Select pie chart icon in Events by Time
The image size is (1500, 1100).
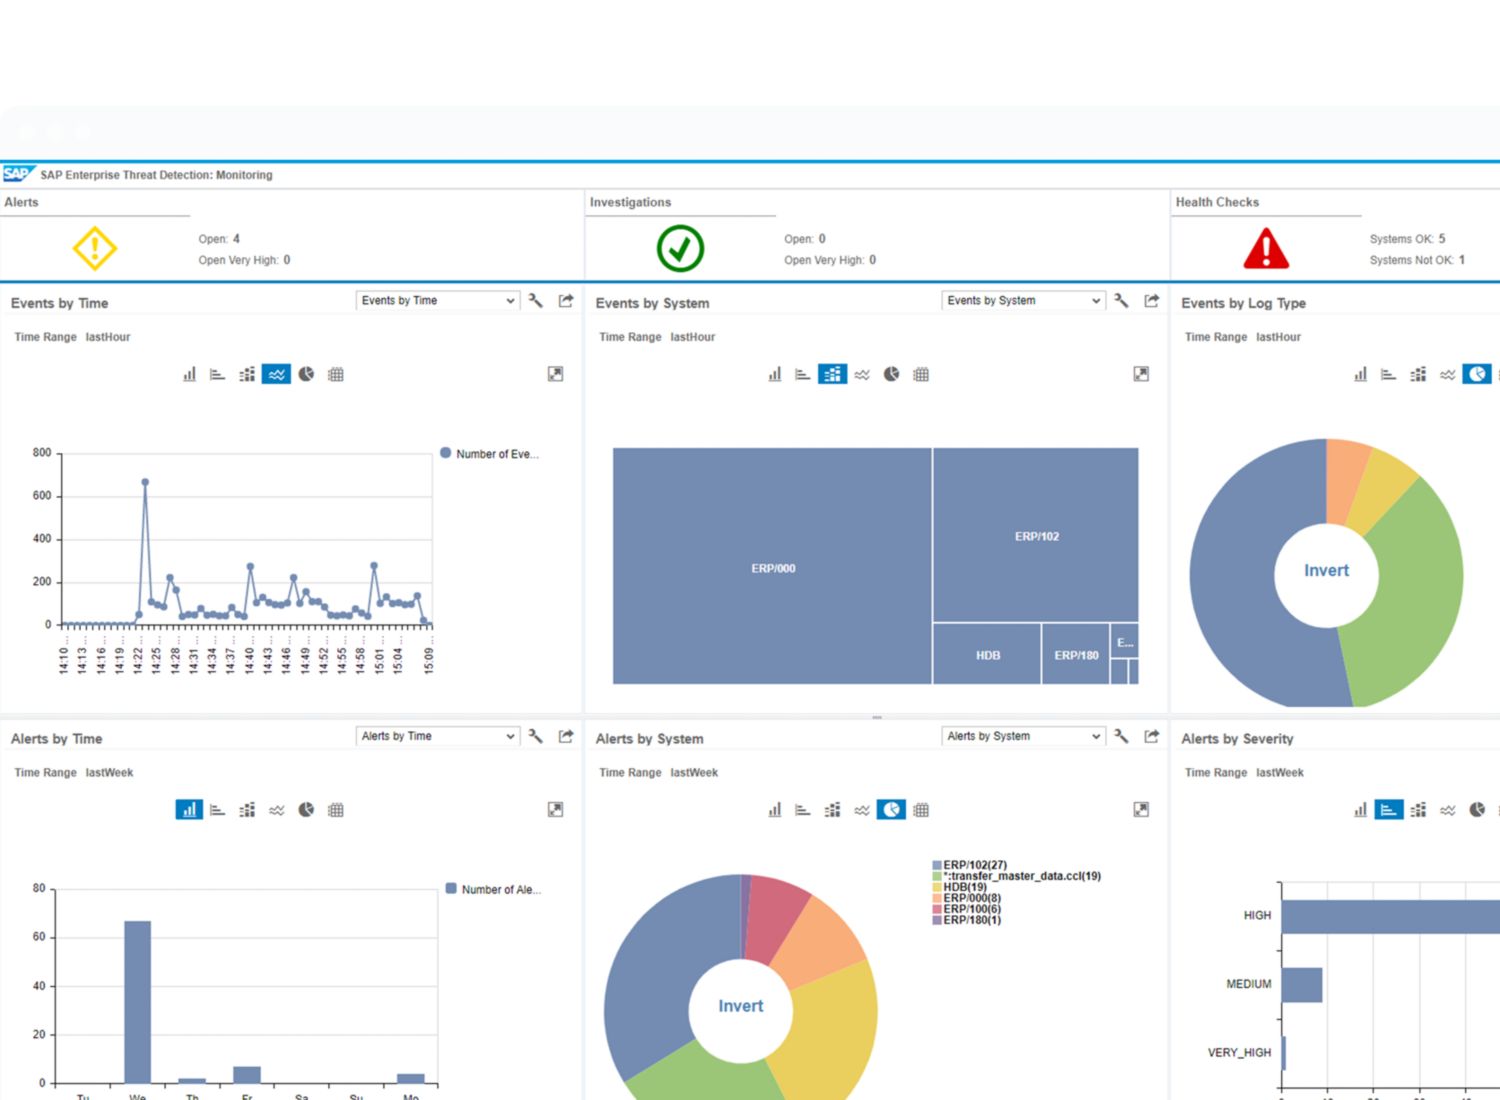[306, 374]
